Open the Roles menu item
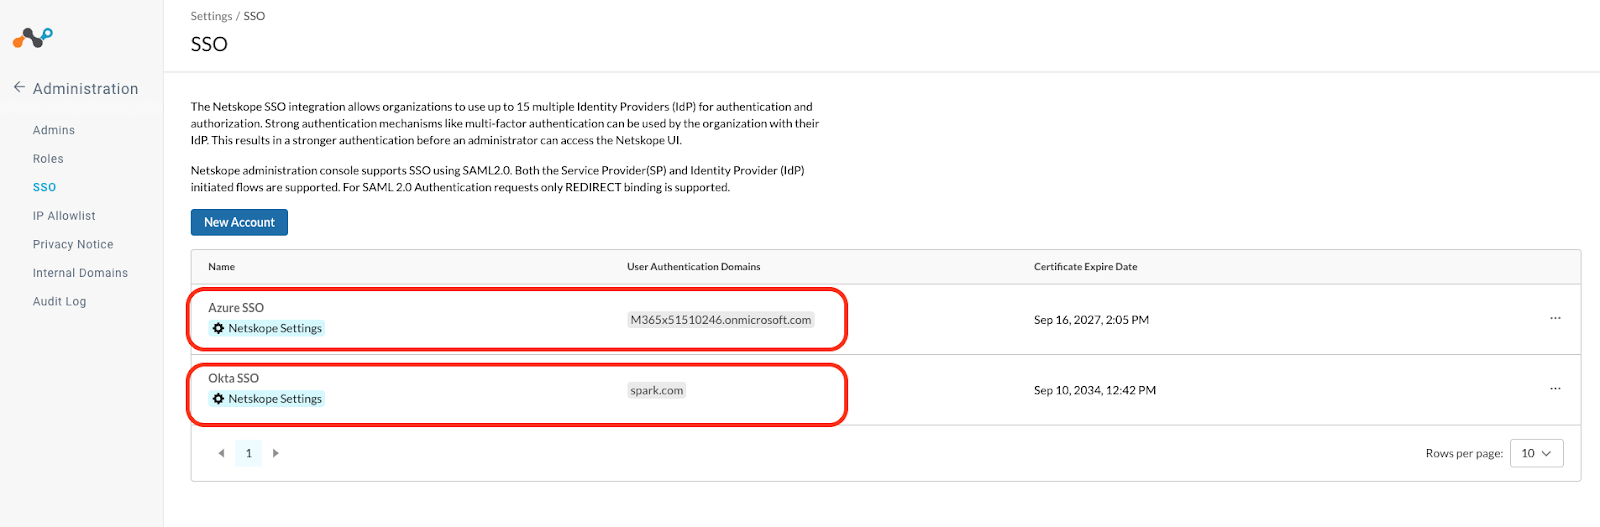1600x527 pixels. click(x=48, y=159)
